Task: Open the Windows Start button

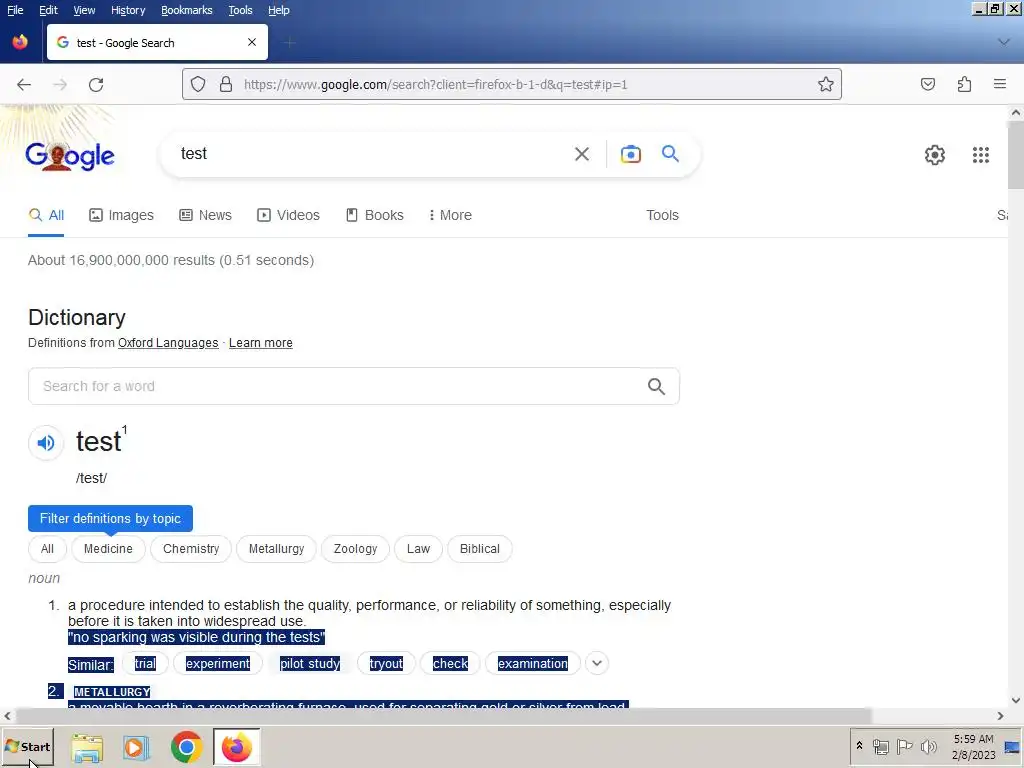Action: pos(27,747)
